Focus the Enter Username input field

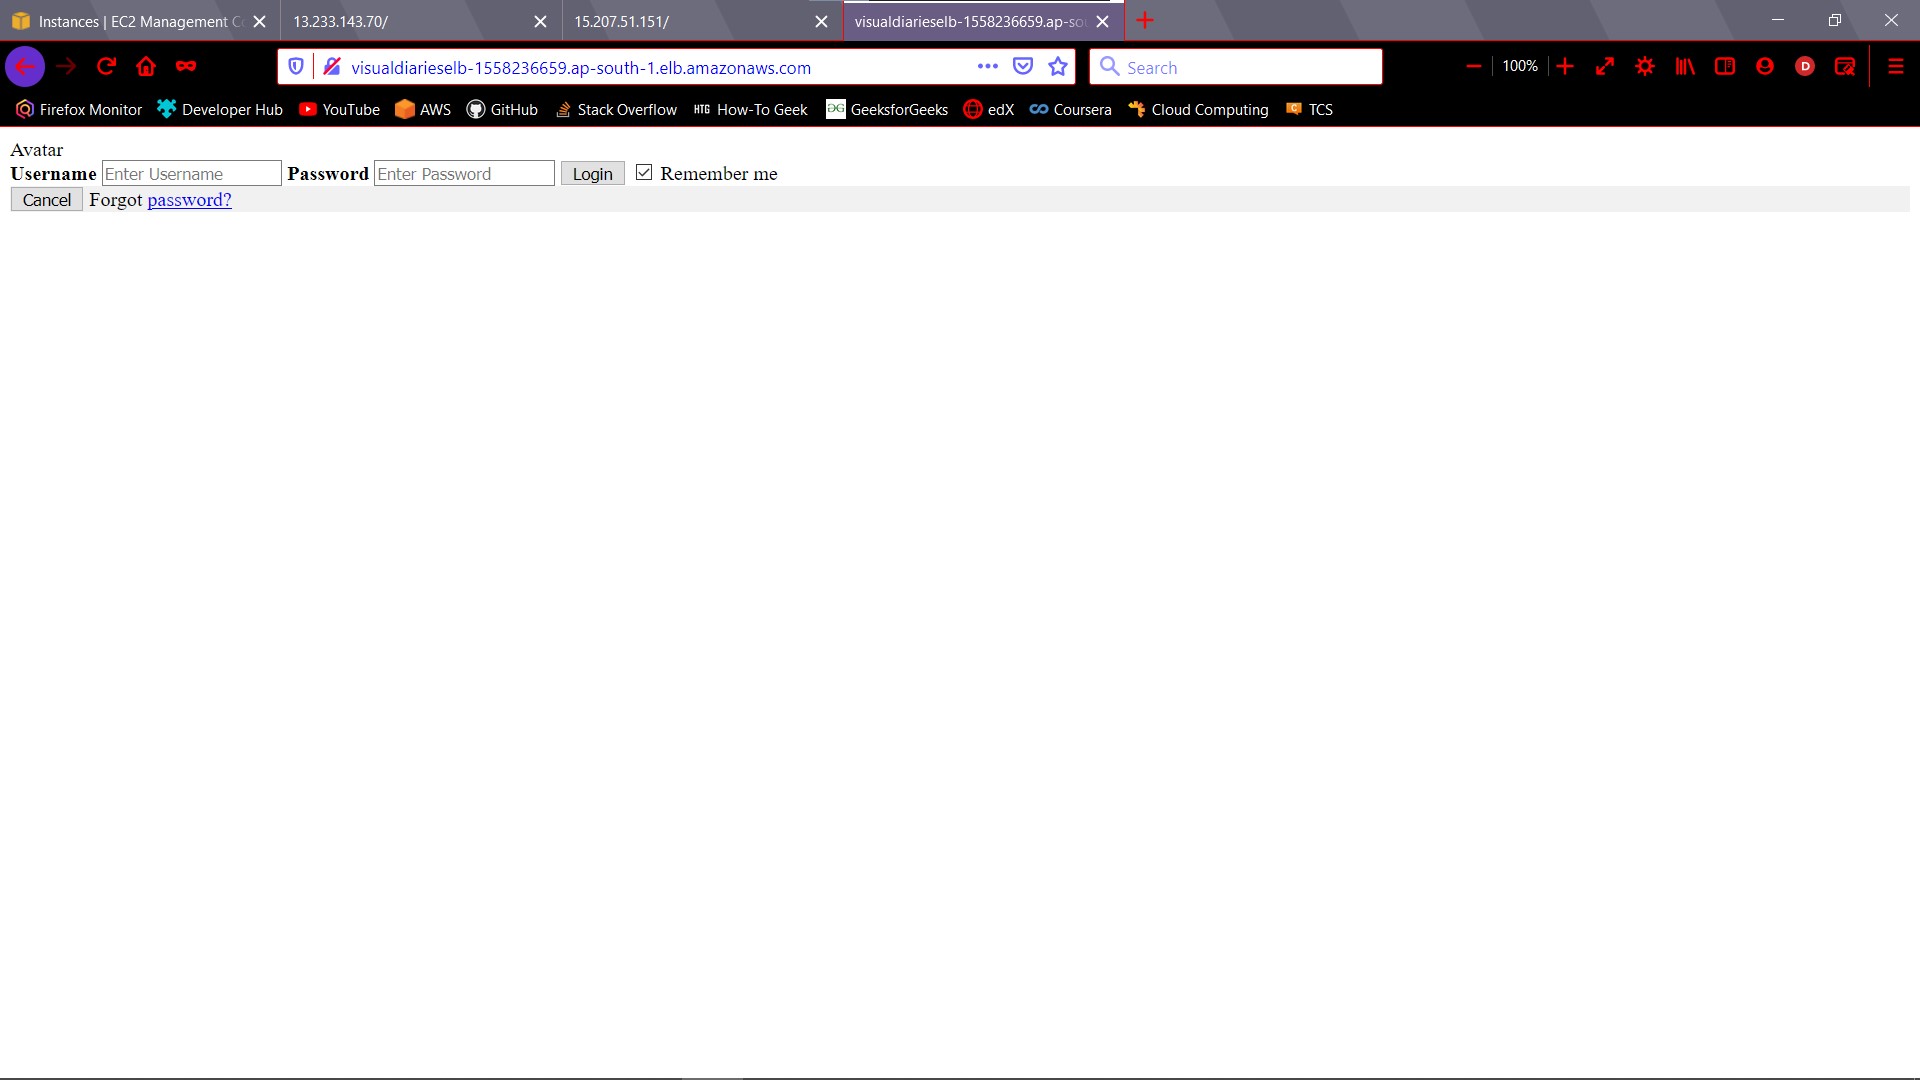click(x=191, y=174)
